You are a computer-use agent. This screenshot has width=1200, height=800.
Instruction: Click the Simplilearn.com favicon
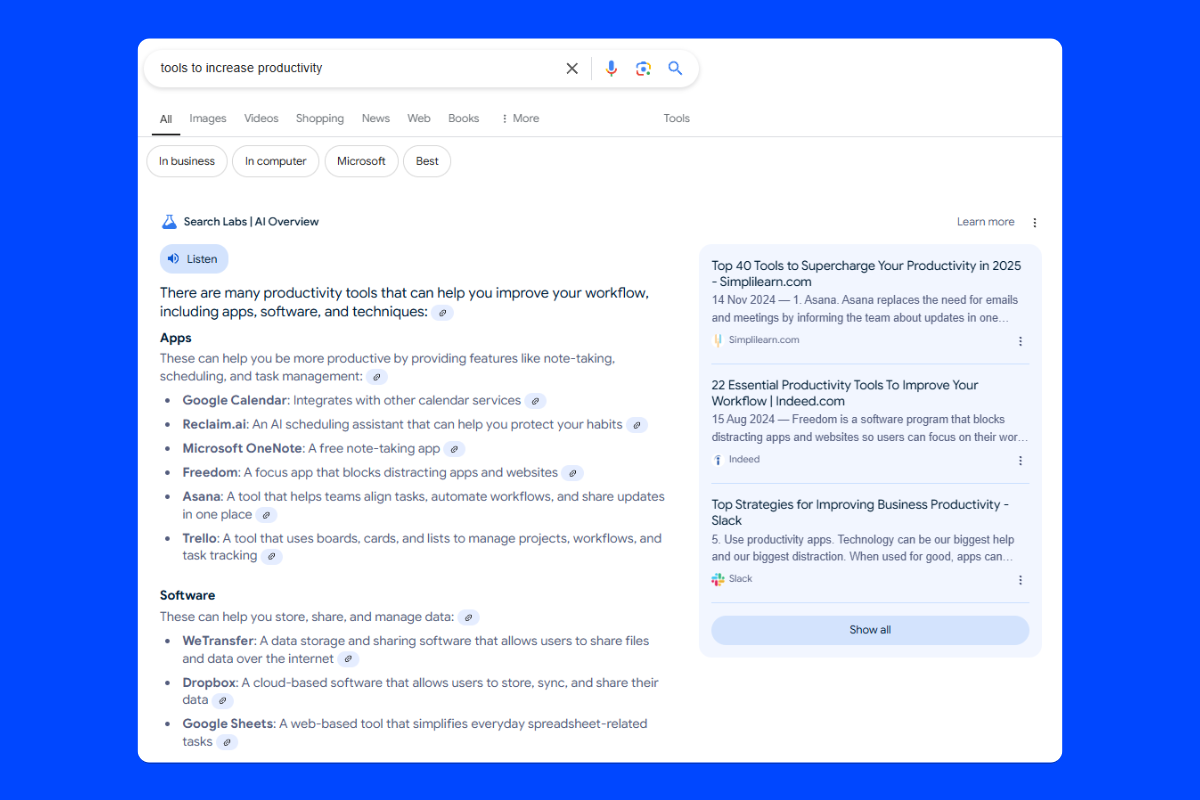tap(718, 340)
